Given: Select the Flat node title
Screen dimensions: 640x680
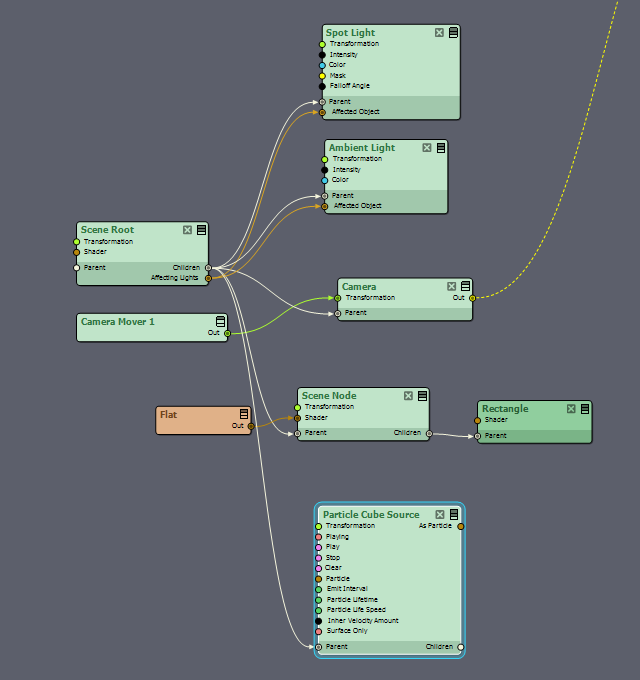Looking at the screenshot, I should (x=169, y=415).
